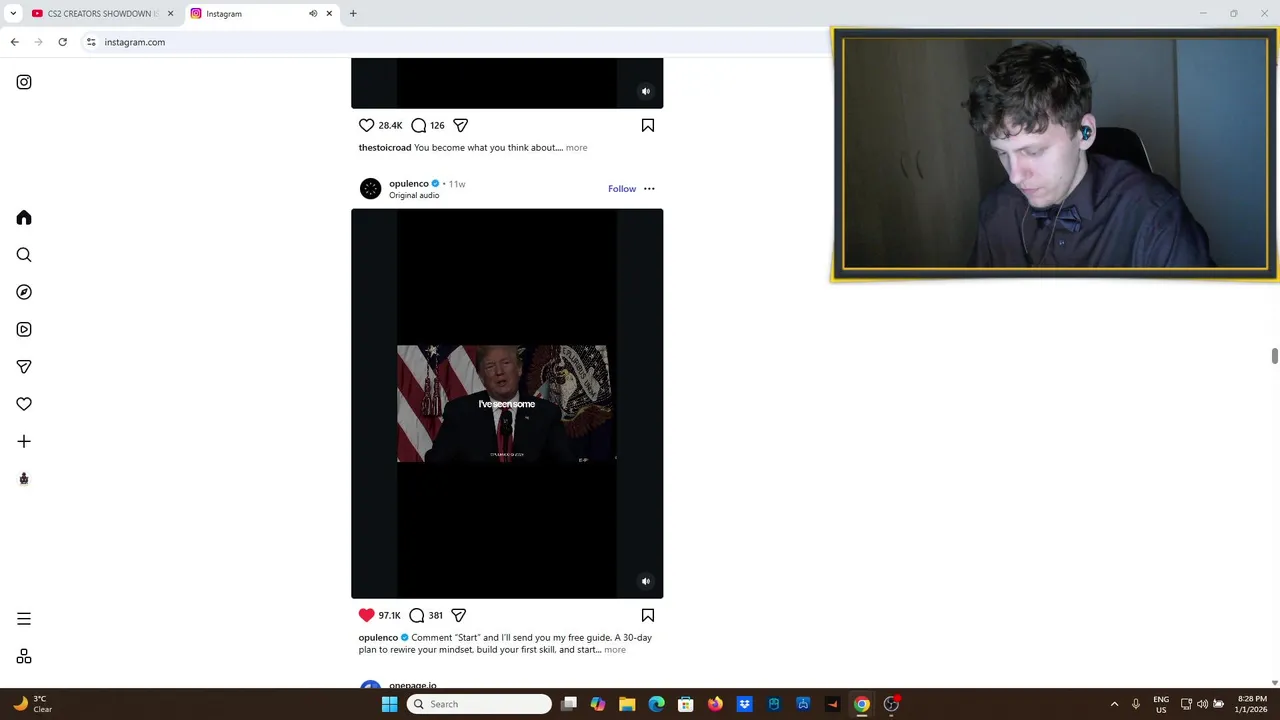
Task: Switch ENG US input language
Action: click(x=1161, y=704)
